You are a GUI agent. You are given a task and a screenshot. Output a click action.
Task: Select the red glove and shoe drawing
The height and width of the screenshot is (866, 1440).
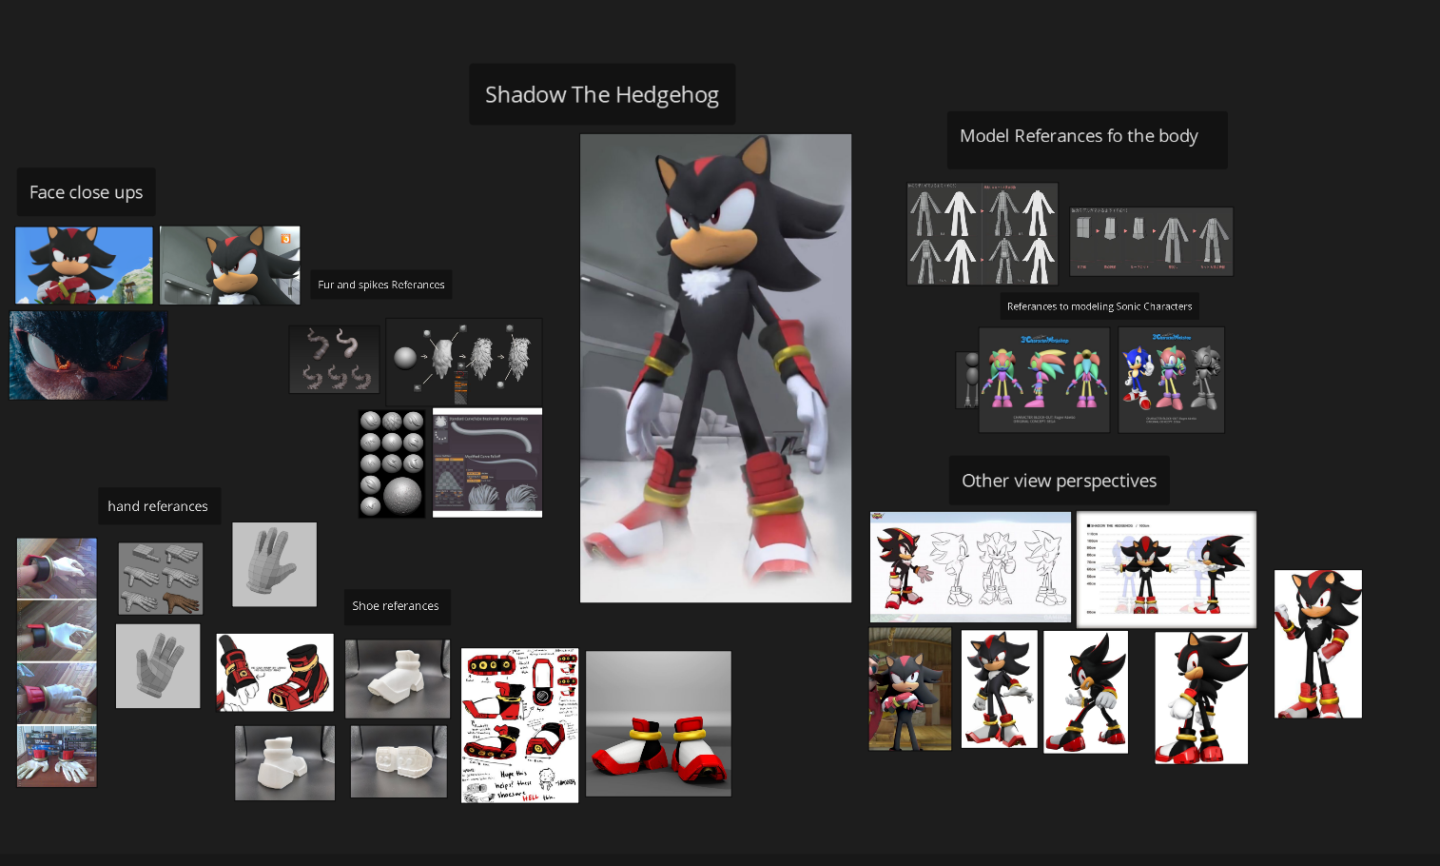(275, 673)
